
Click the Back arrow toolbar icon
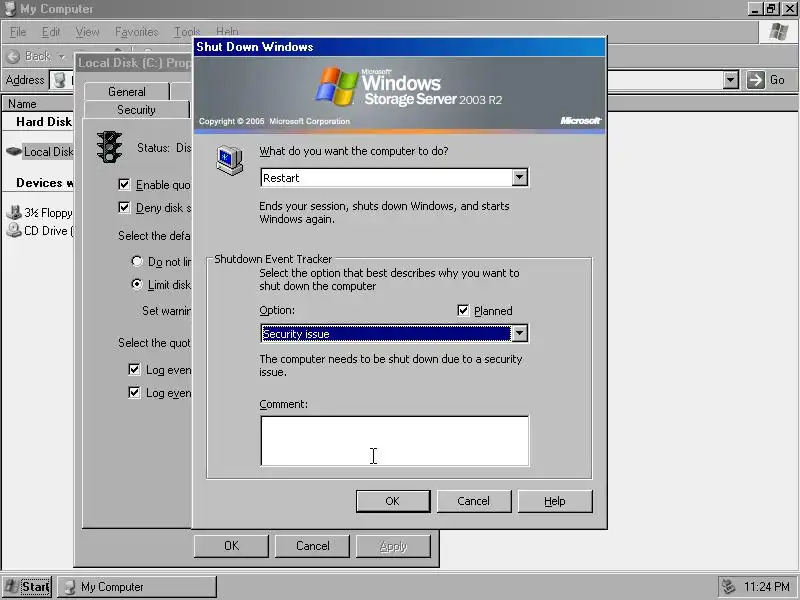point(13,56)
